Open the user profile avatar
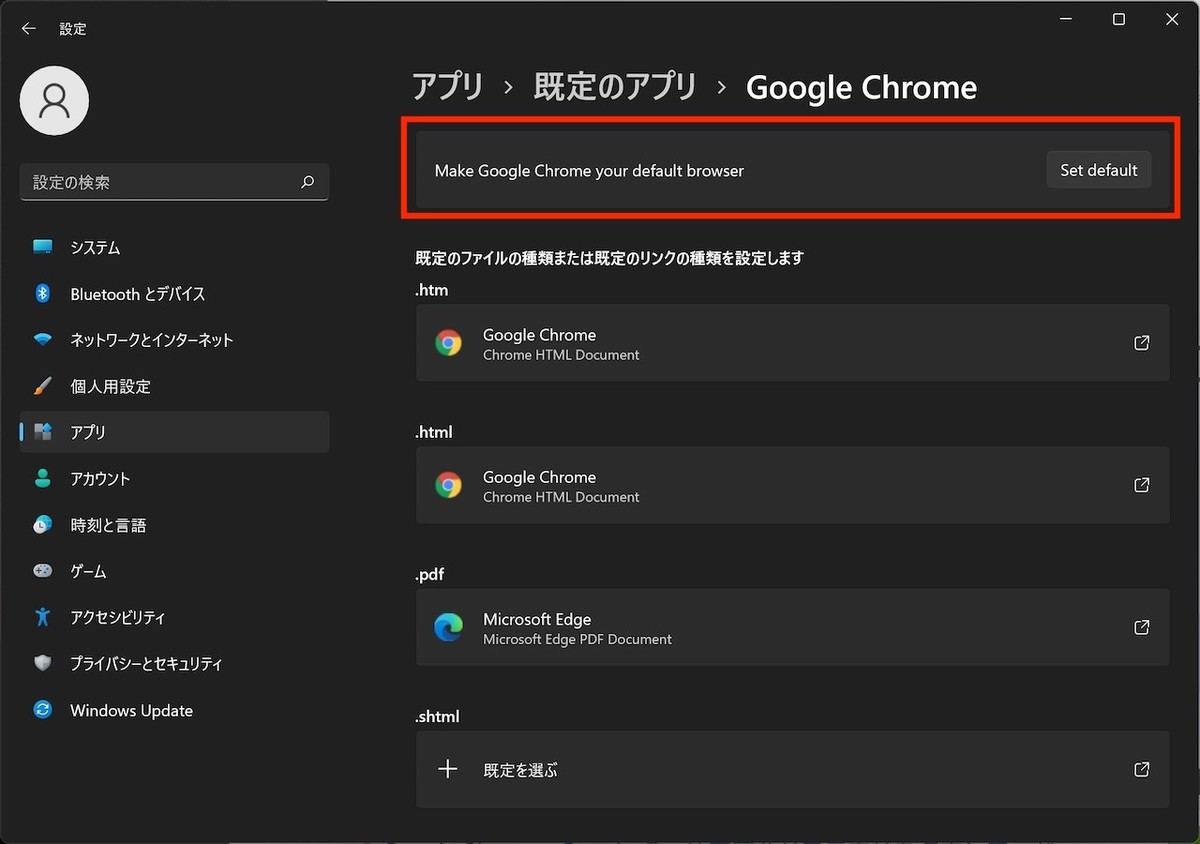This screenshot has height=844, width=1200. (54, 100)
